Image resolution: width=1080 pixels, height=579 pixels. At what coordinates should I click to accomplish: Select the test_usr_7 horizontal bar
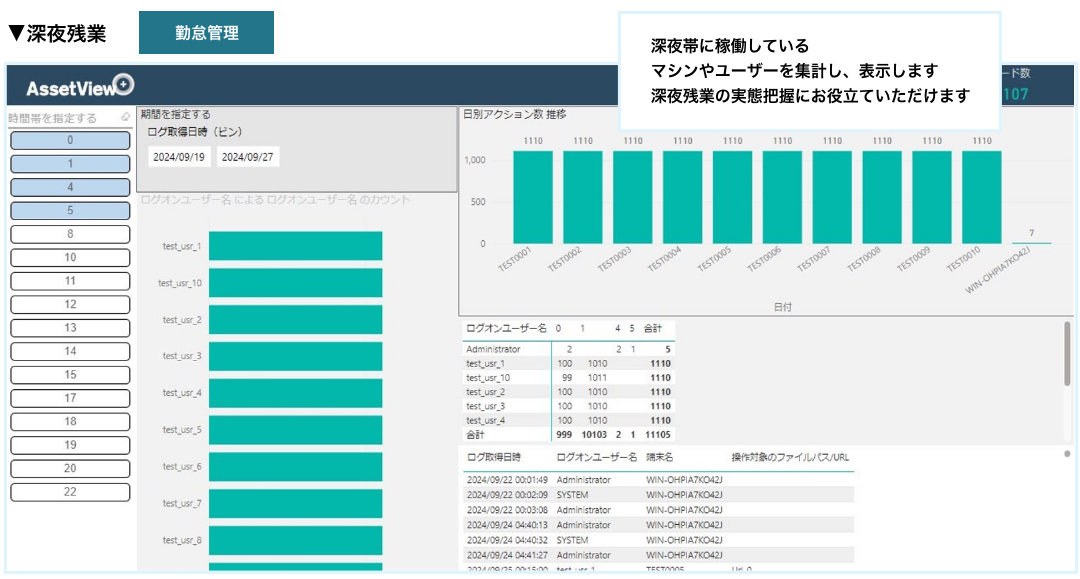pos(295,503)
